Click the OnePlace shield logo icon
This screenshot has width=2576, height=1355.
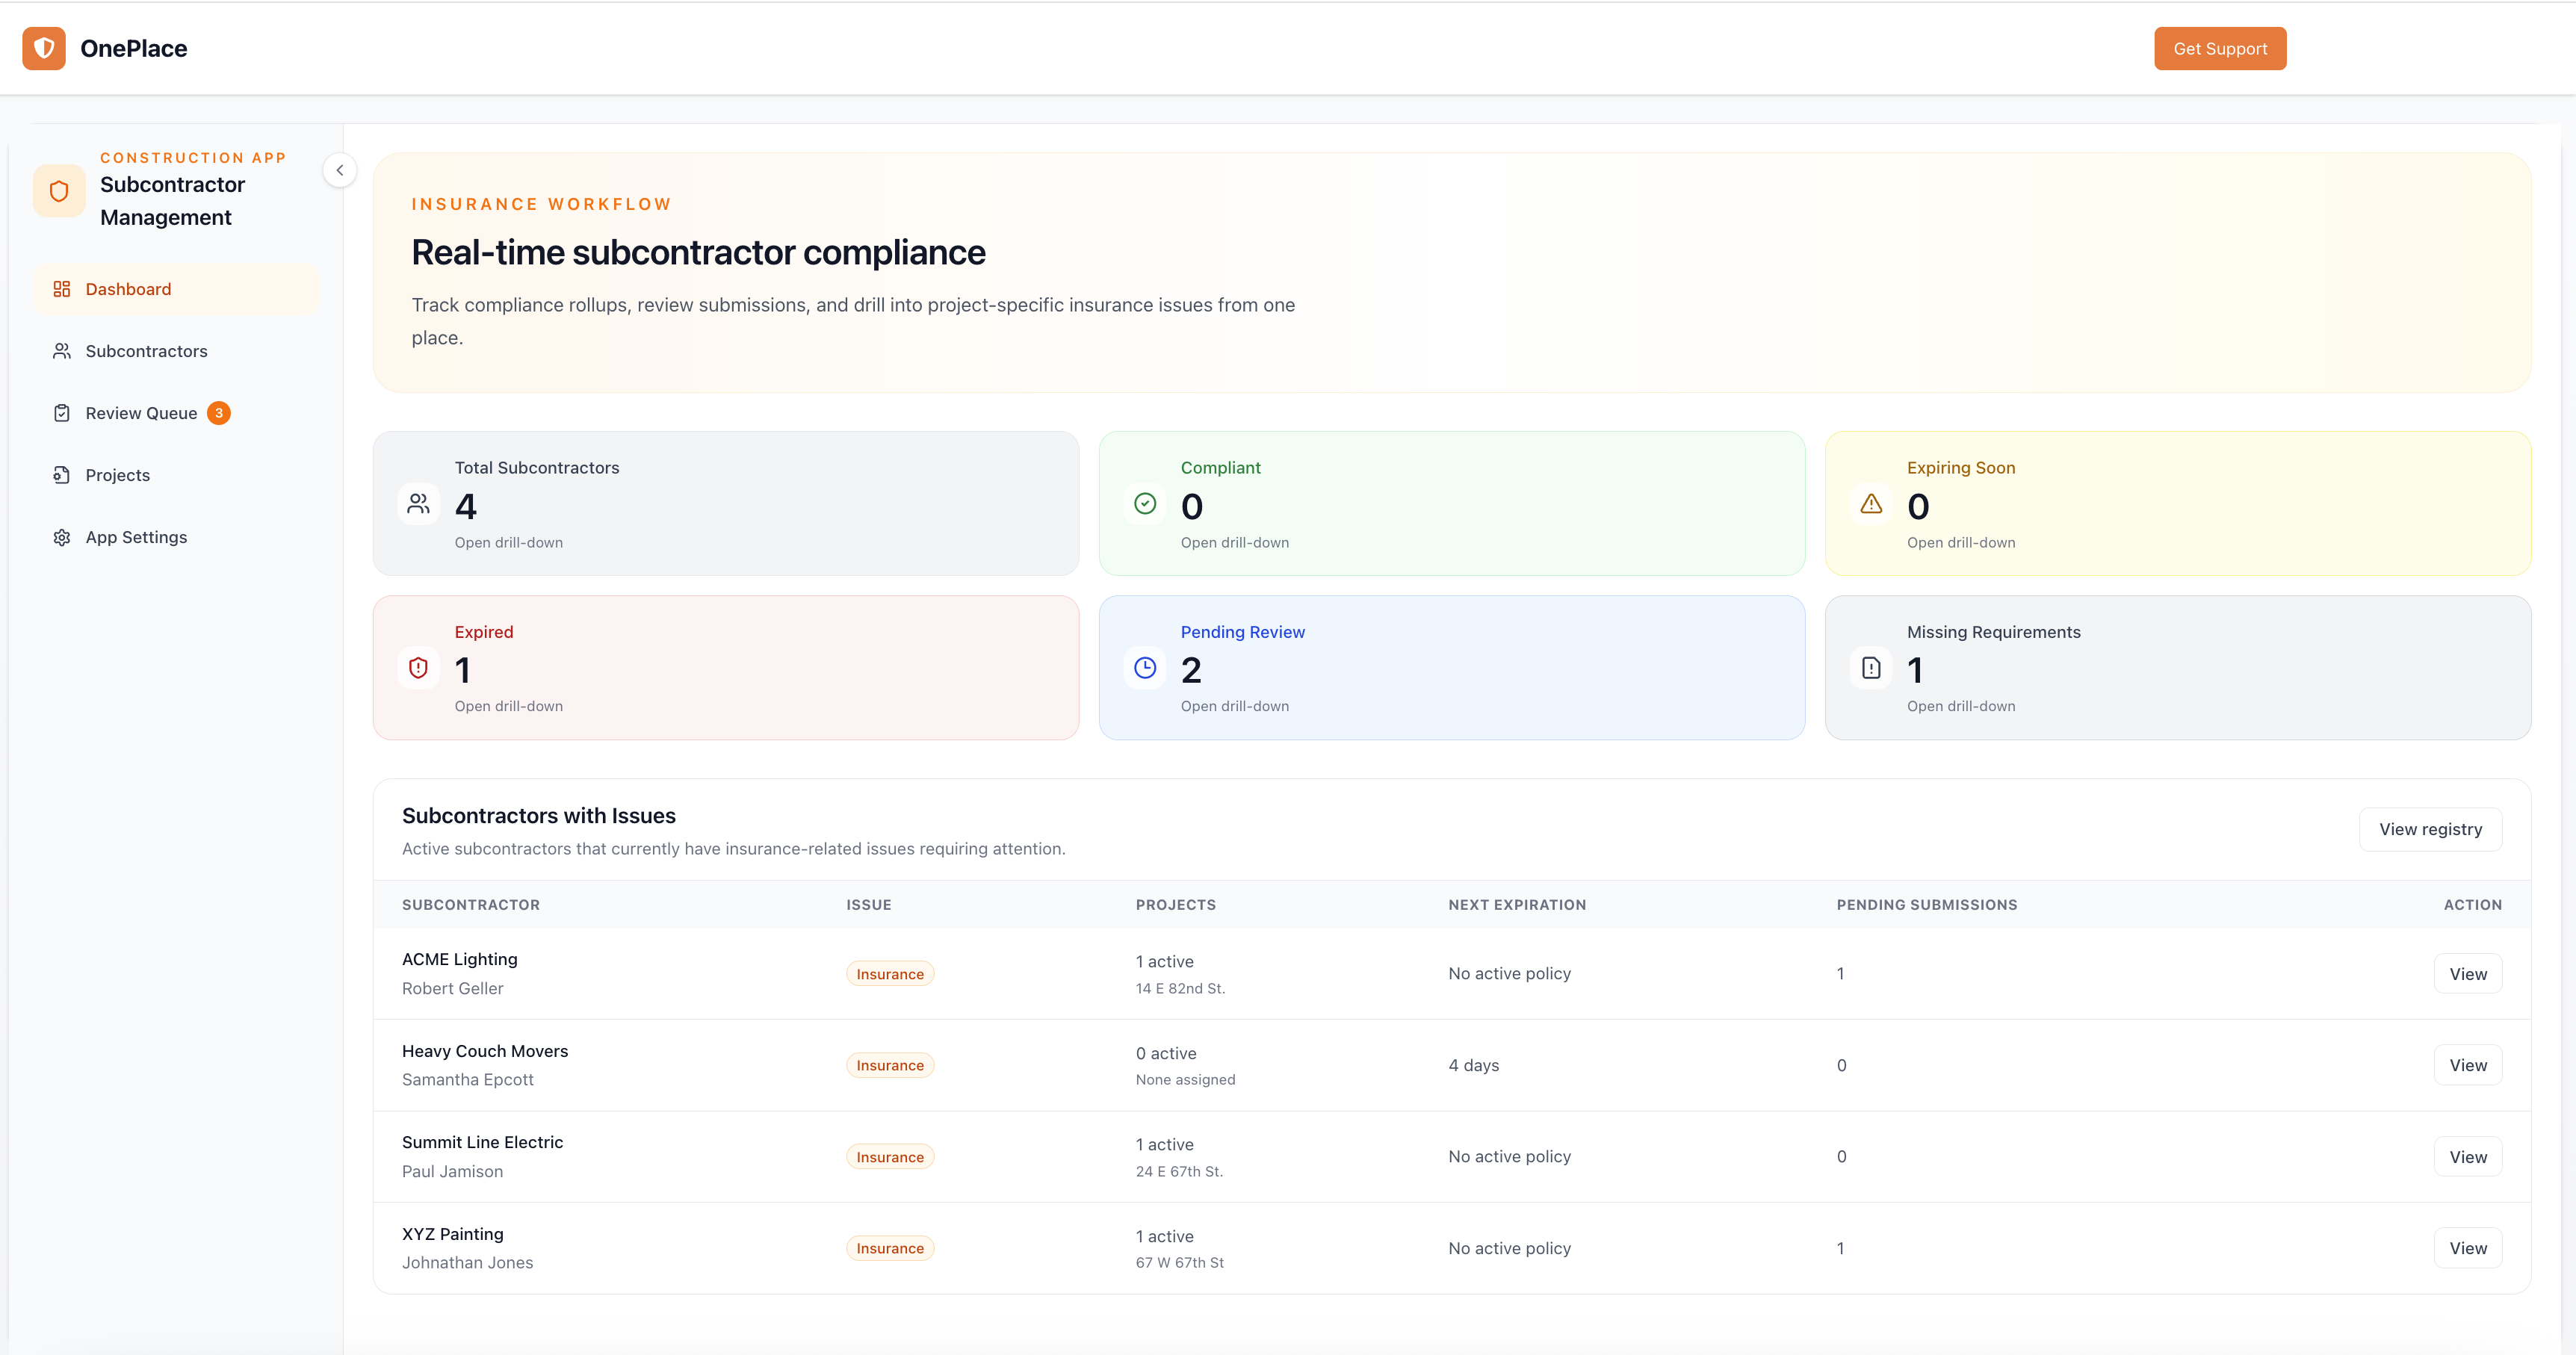point(44,48)
